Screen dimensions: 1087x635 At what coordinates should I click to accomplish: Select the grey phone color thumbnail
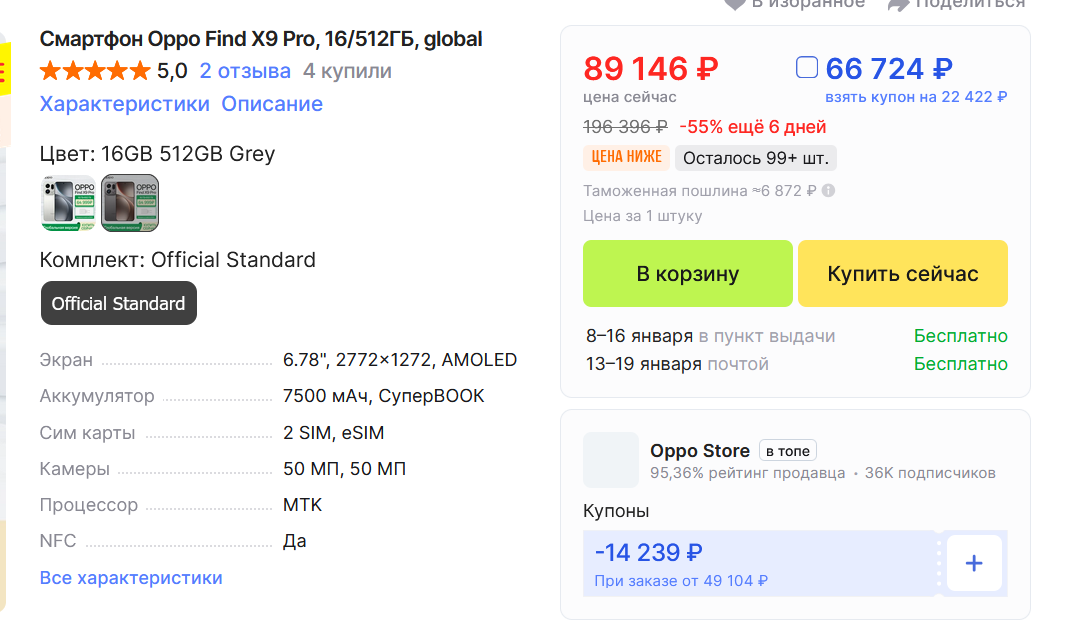point(130,203)
